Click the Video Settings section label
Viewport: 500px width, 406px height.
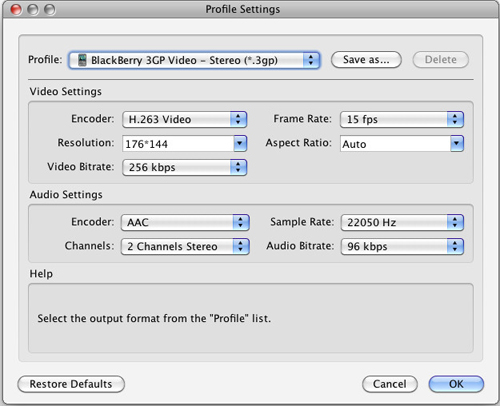pyautogui.click(x=66, y=91)
